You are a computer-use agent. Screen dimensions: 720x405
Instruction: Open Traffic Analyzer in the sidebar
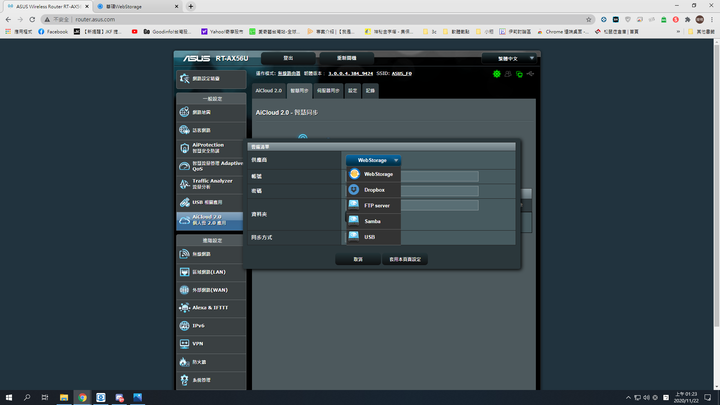211,184
